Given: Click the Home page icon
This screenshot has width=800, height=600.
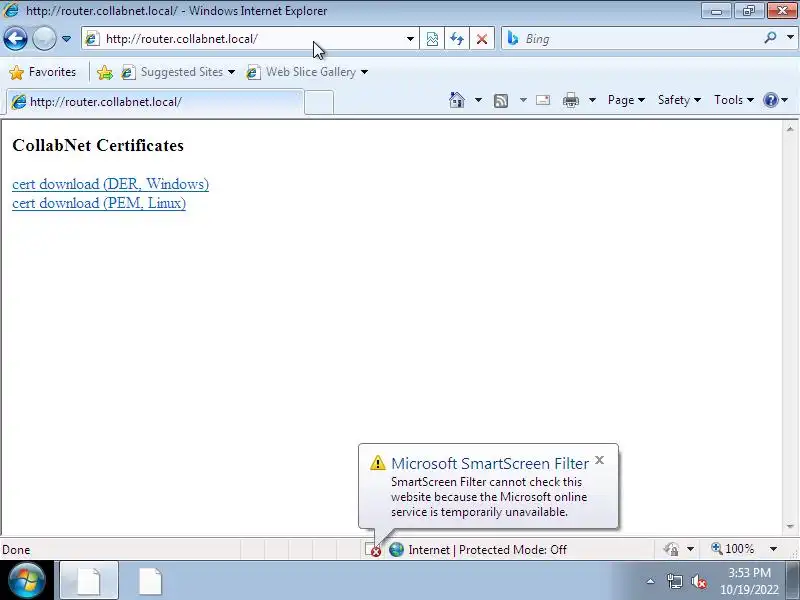Looking at the screenshot, I should 457,100.
